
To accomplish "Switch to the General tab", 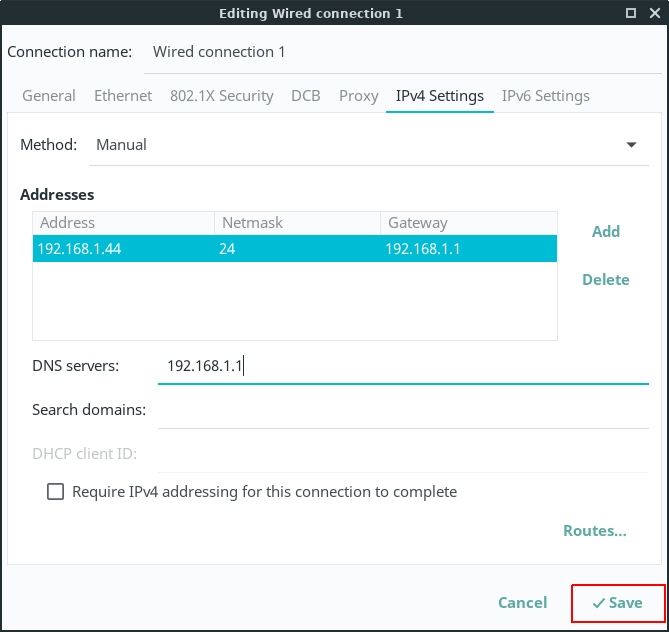I will 49,96.
